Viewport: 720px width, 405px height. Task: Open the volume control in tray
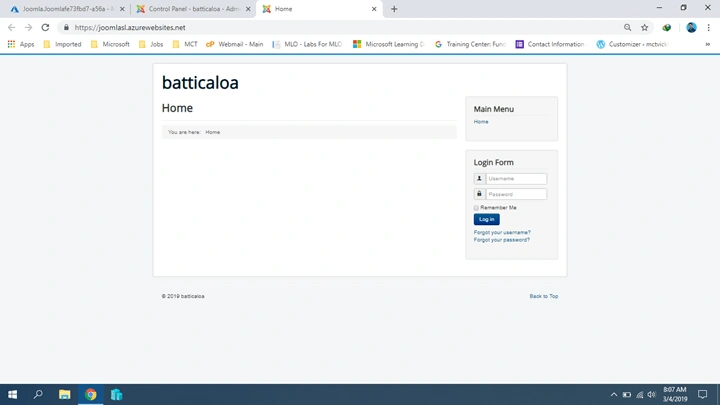[x=652, y=394]
